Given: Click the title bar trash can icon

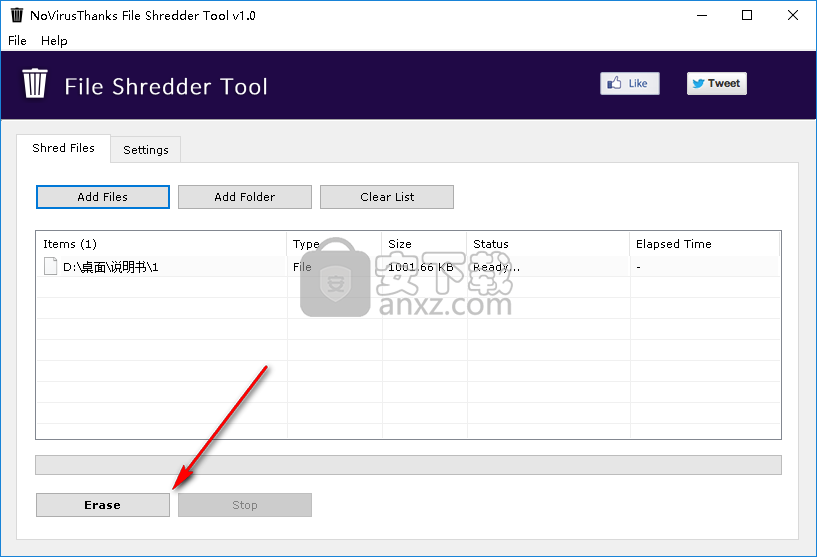Looking at the screenshot, I should click(17, 15).
